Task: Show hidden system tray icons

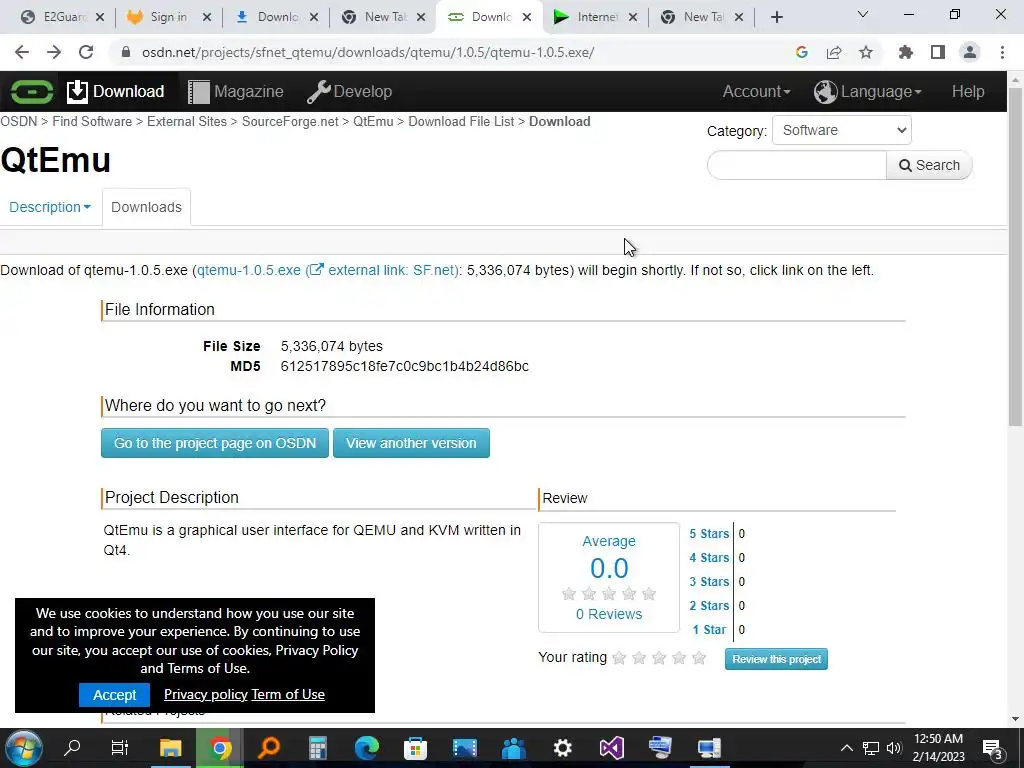Action: [846, 748]
